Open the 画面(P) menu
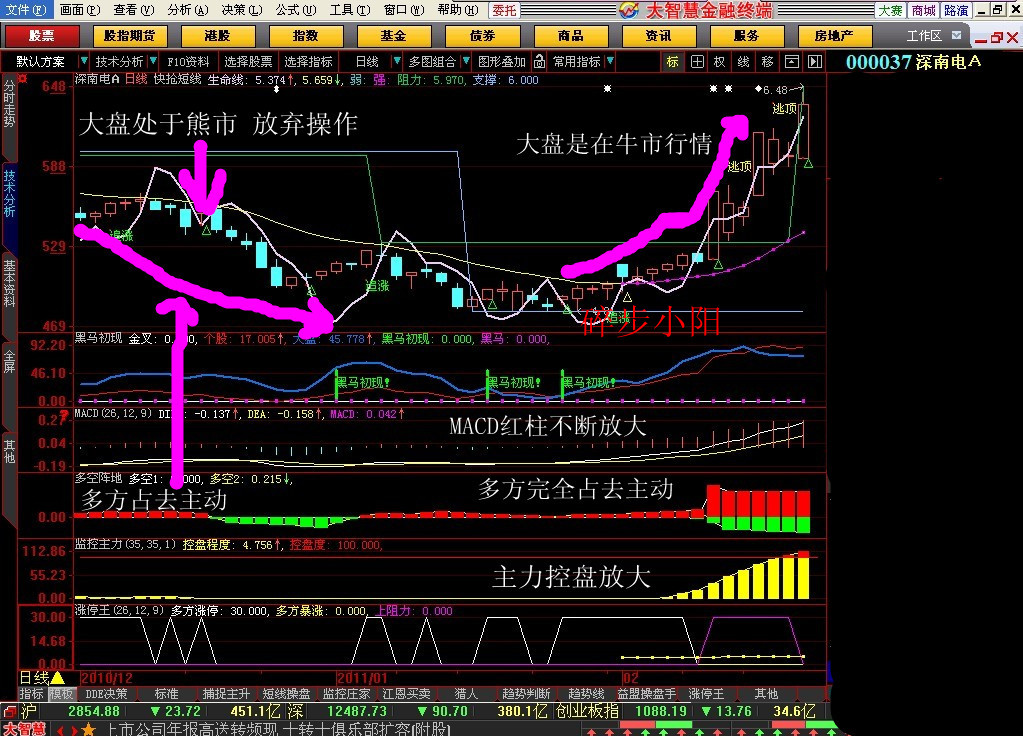This screenshot has height=736, width=1023. 80,10
